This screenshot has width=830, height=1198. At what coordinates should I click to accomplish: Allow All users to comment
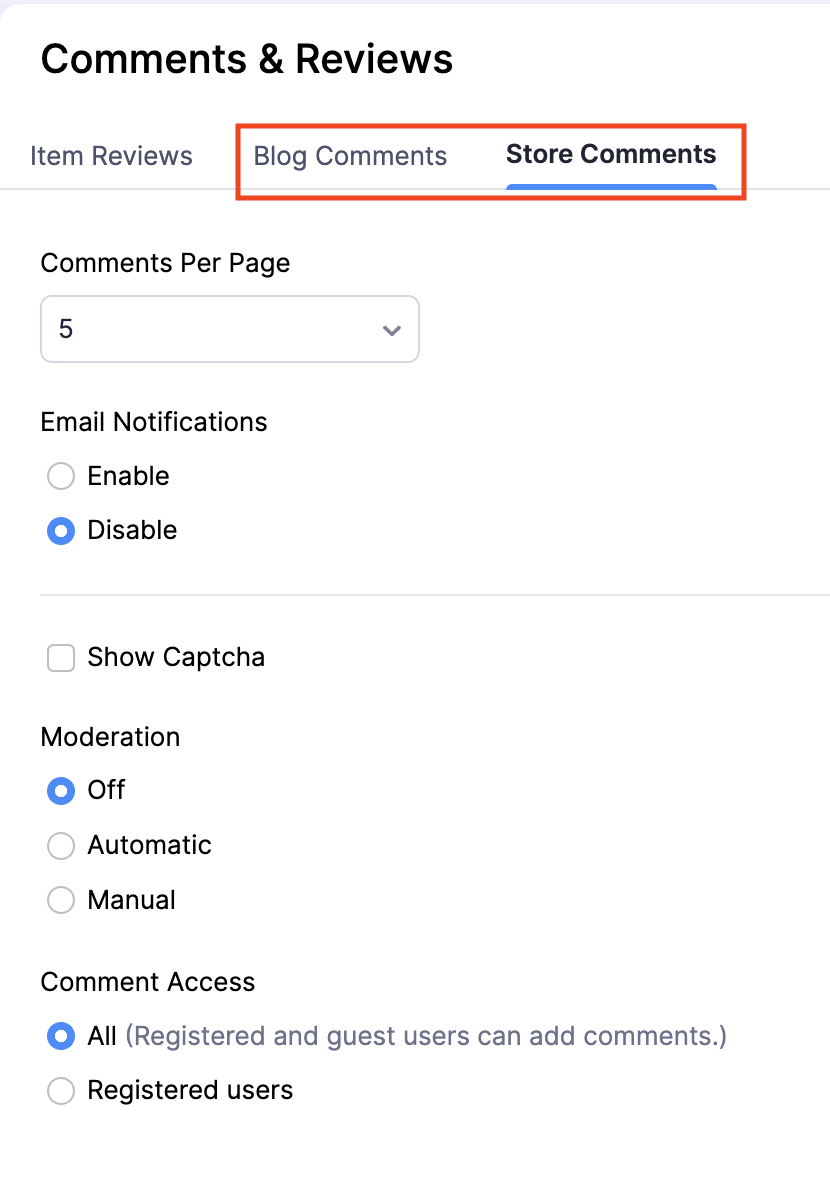(x=60, y=1036)
